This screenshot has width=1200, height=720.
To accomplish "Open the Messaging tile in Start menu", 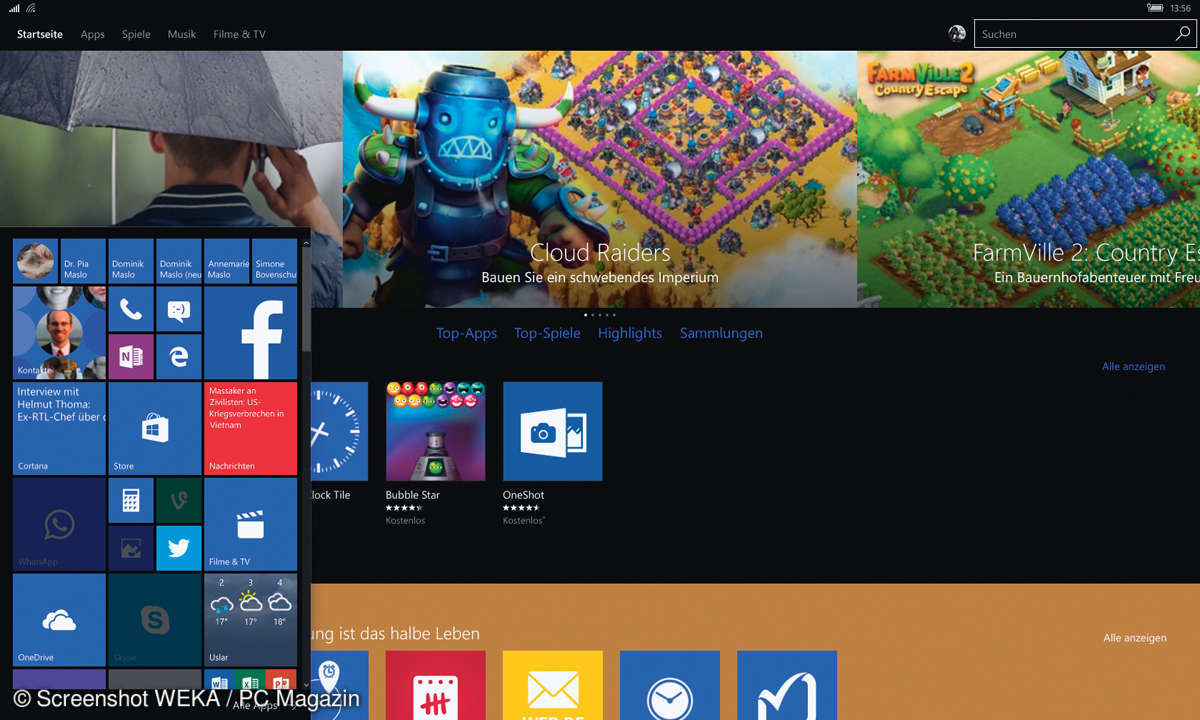I will click(179, 309).
